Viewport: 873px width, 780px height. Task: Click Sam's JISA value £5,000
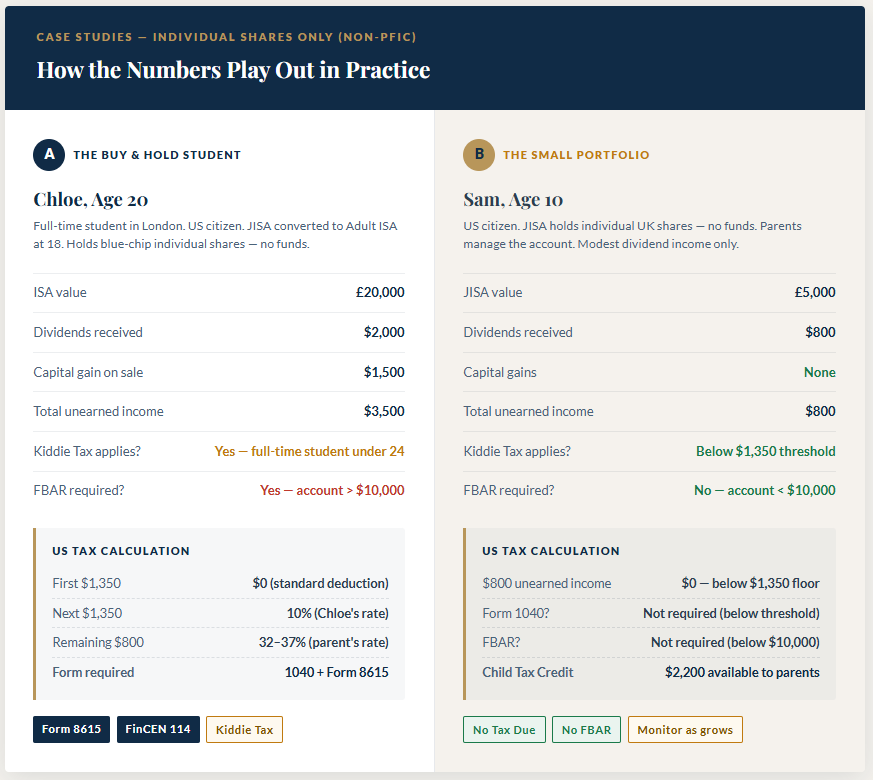(x=814, y=293)
